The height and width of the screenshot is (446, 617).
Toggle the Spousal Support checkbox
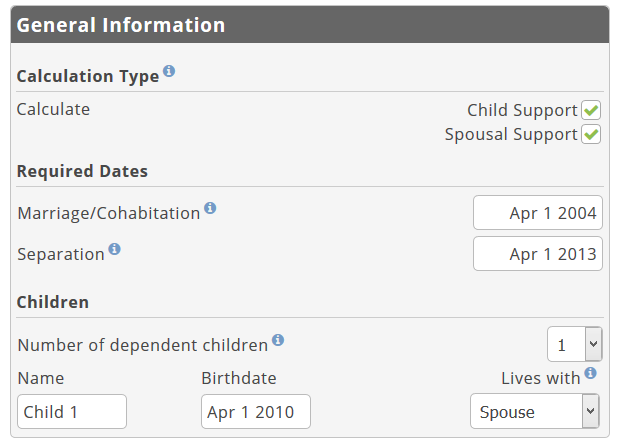coord(591,135)
